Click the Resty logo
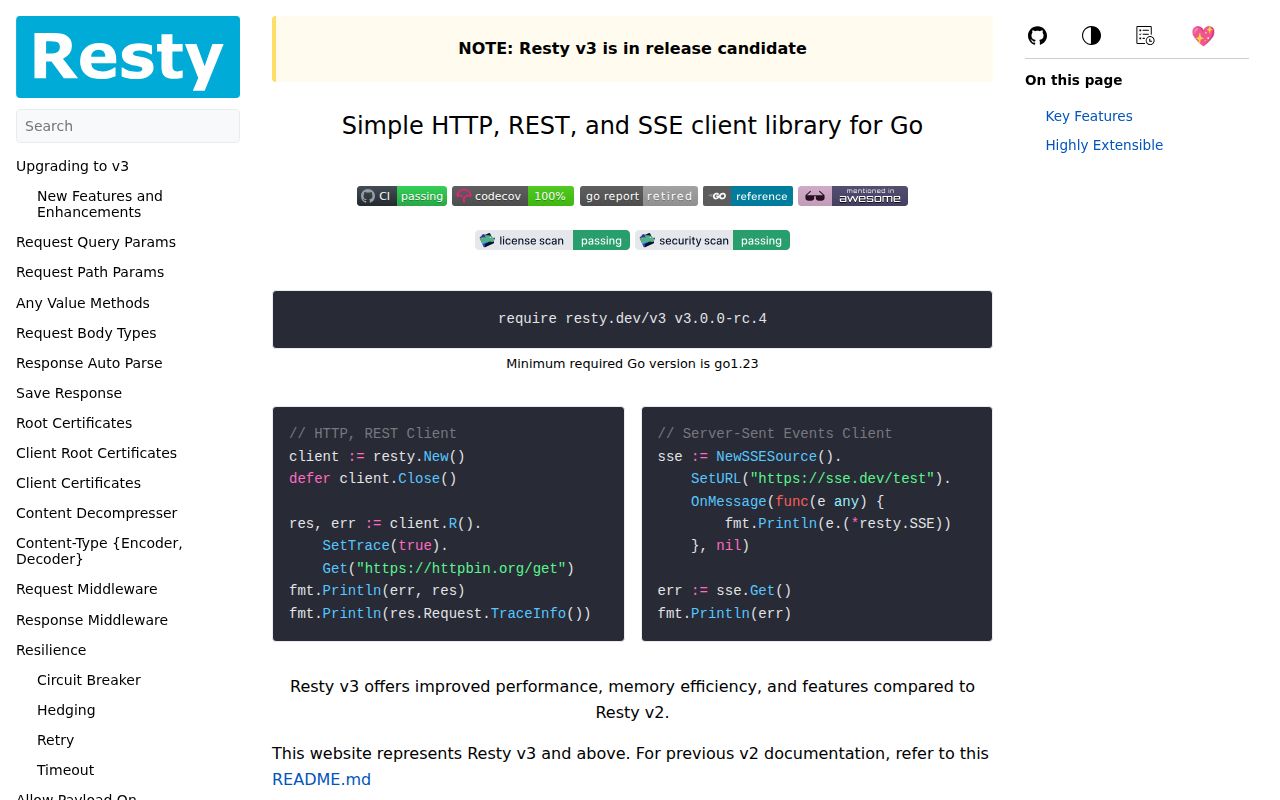The image size is (1280, 800). tap(128, 57)
